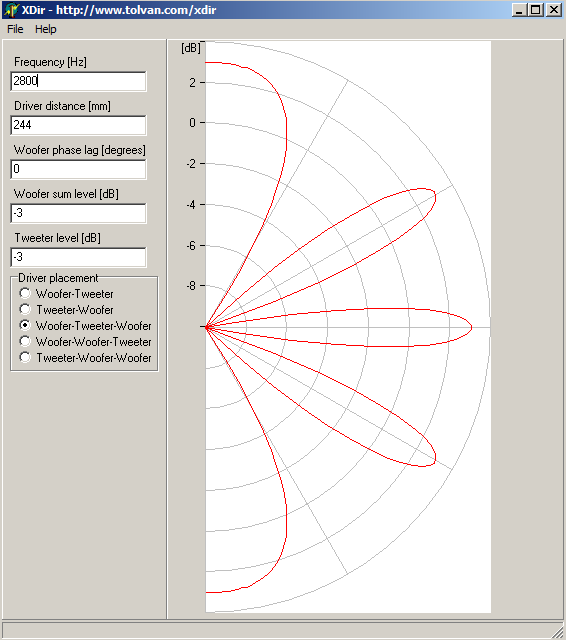Viewport: 566px width, 640px height.
Task: Click the Woofer phase lag input field
Action: click(78, 169)
